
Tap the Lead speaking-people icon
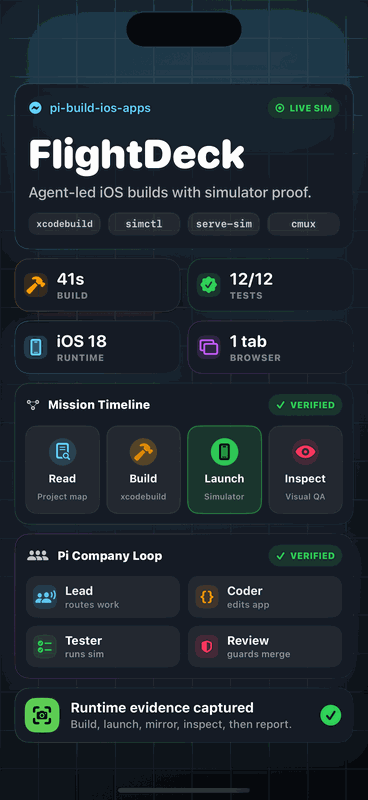pyautogui.click(x=45, y=597)
